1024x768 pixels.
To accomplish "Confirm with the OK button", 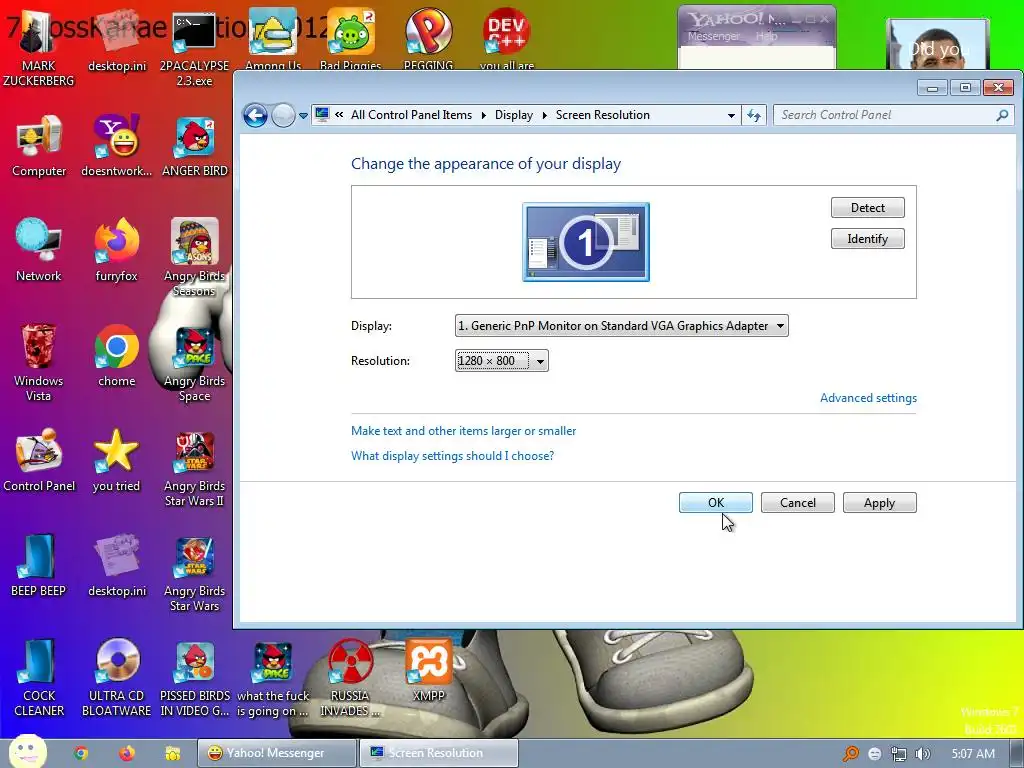I will pos(716,502).
